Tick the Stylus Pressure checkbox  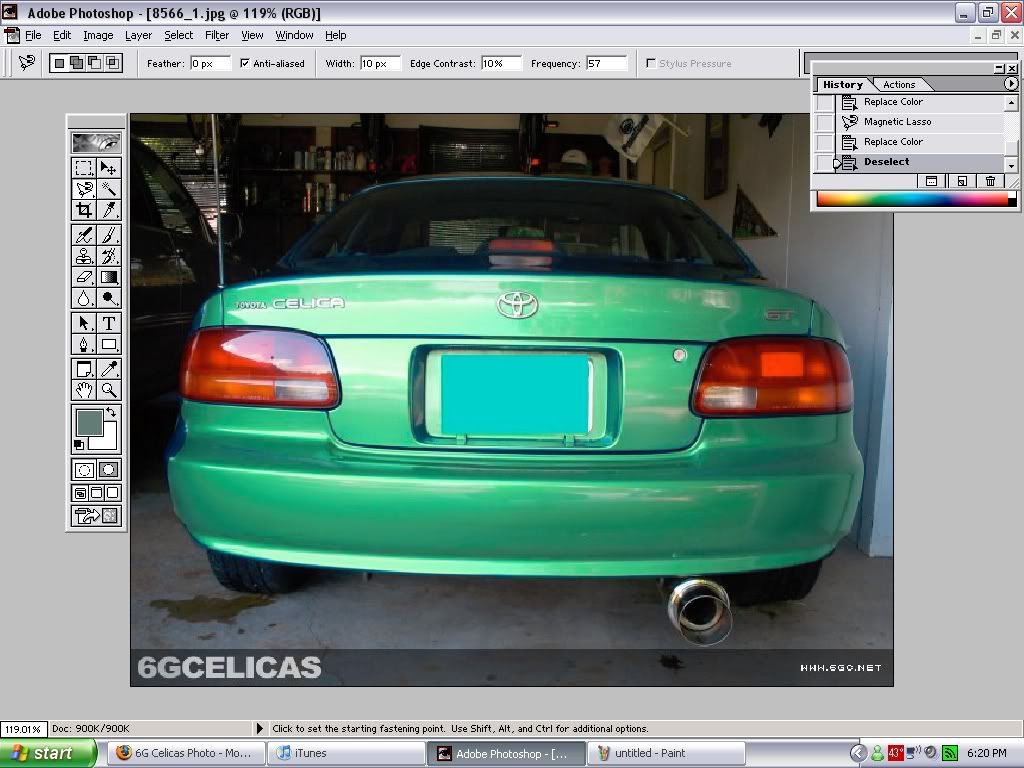point(650,63)
